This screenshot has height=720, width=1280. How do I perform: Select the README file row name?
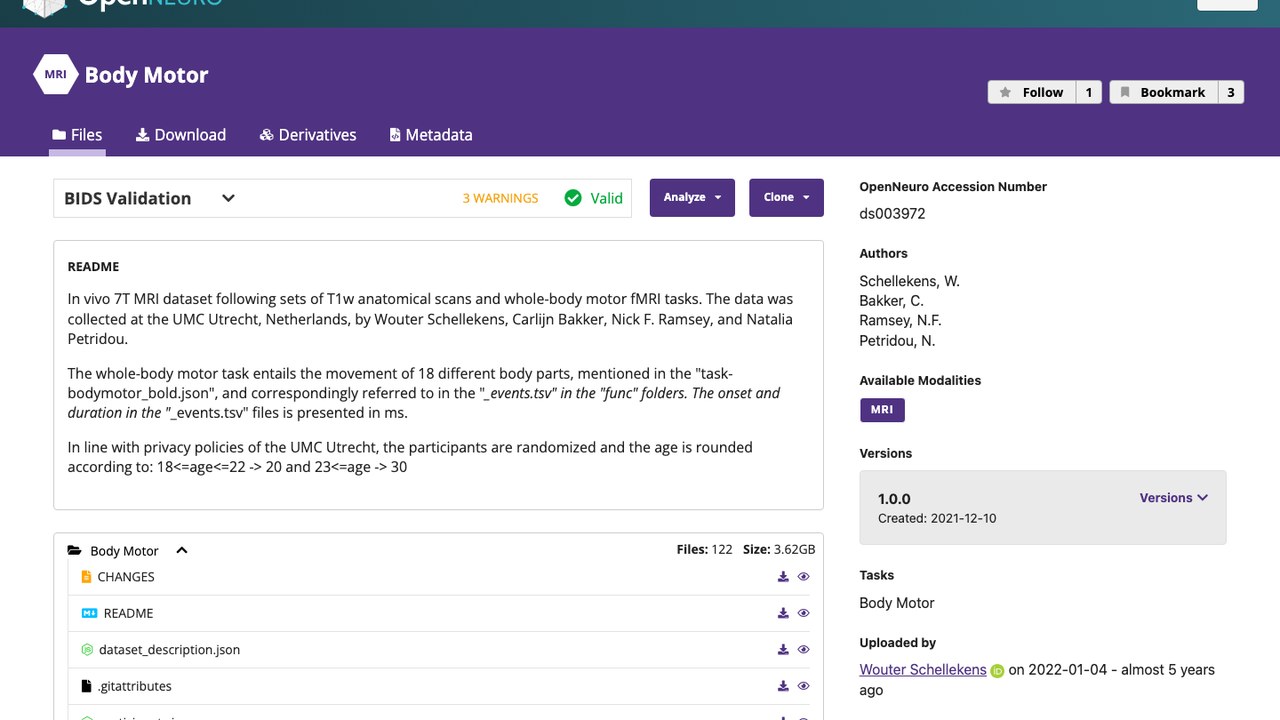click(x=128, y=613)
